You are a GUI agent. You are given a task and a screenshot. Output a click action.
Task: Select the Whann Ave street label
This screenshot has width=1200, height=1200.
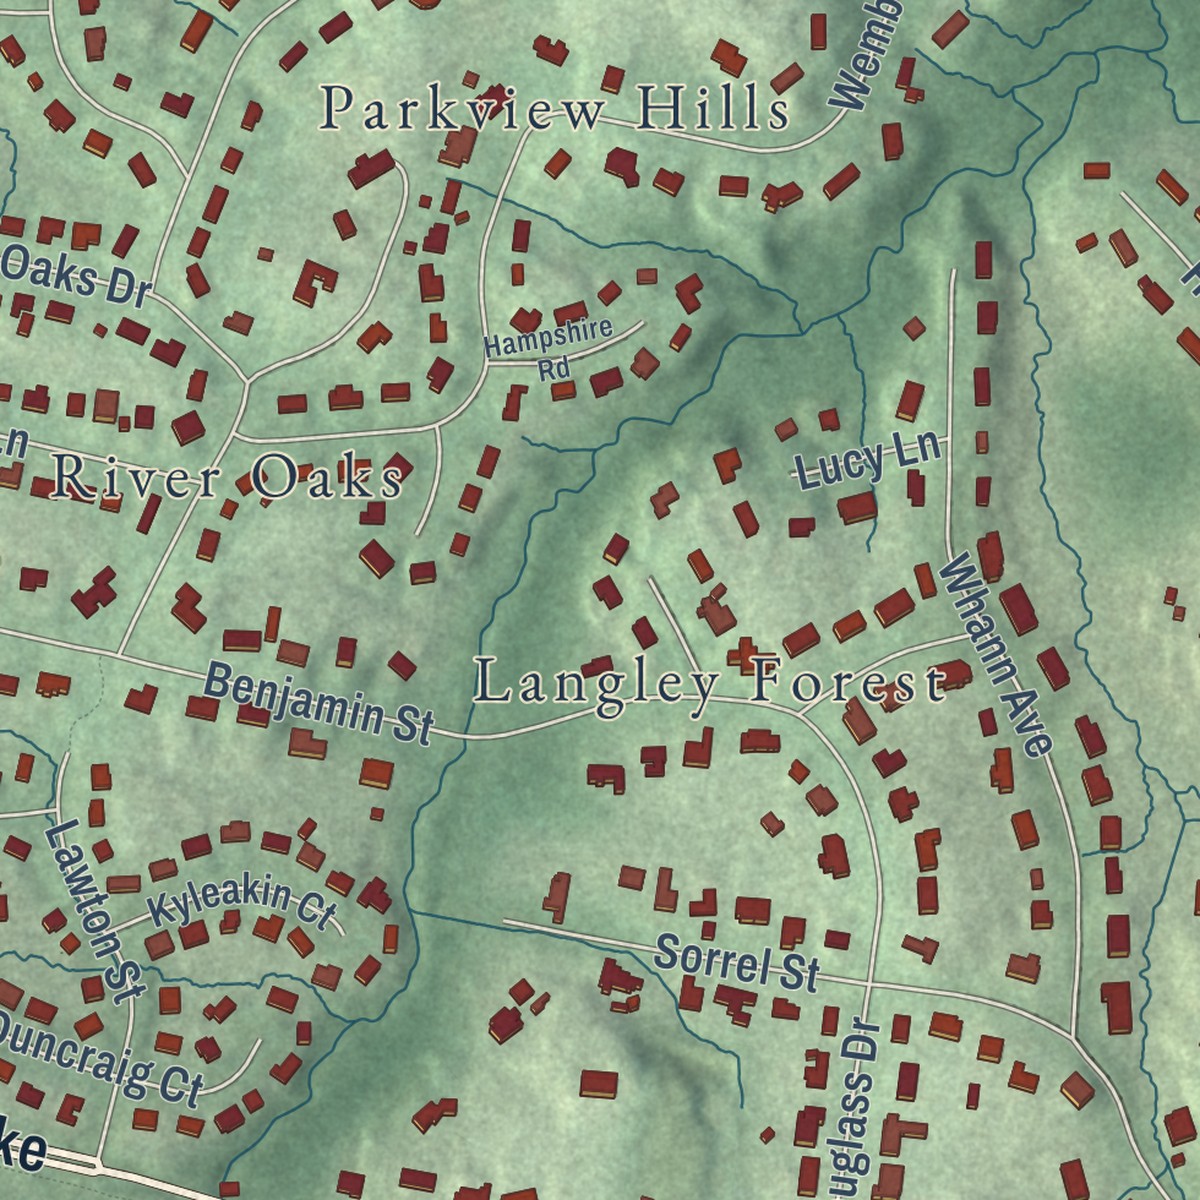point(995,657)
